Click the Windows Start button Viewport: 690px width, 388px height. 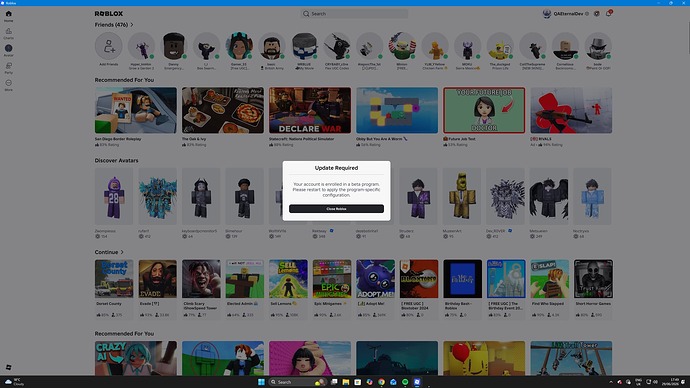click(x=261, y=382)
